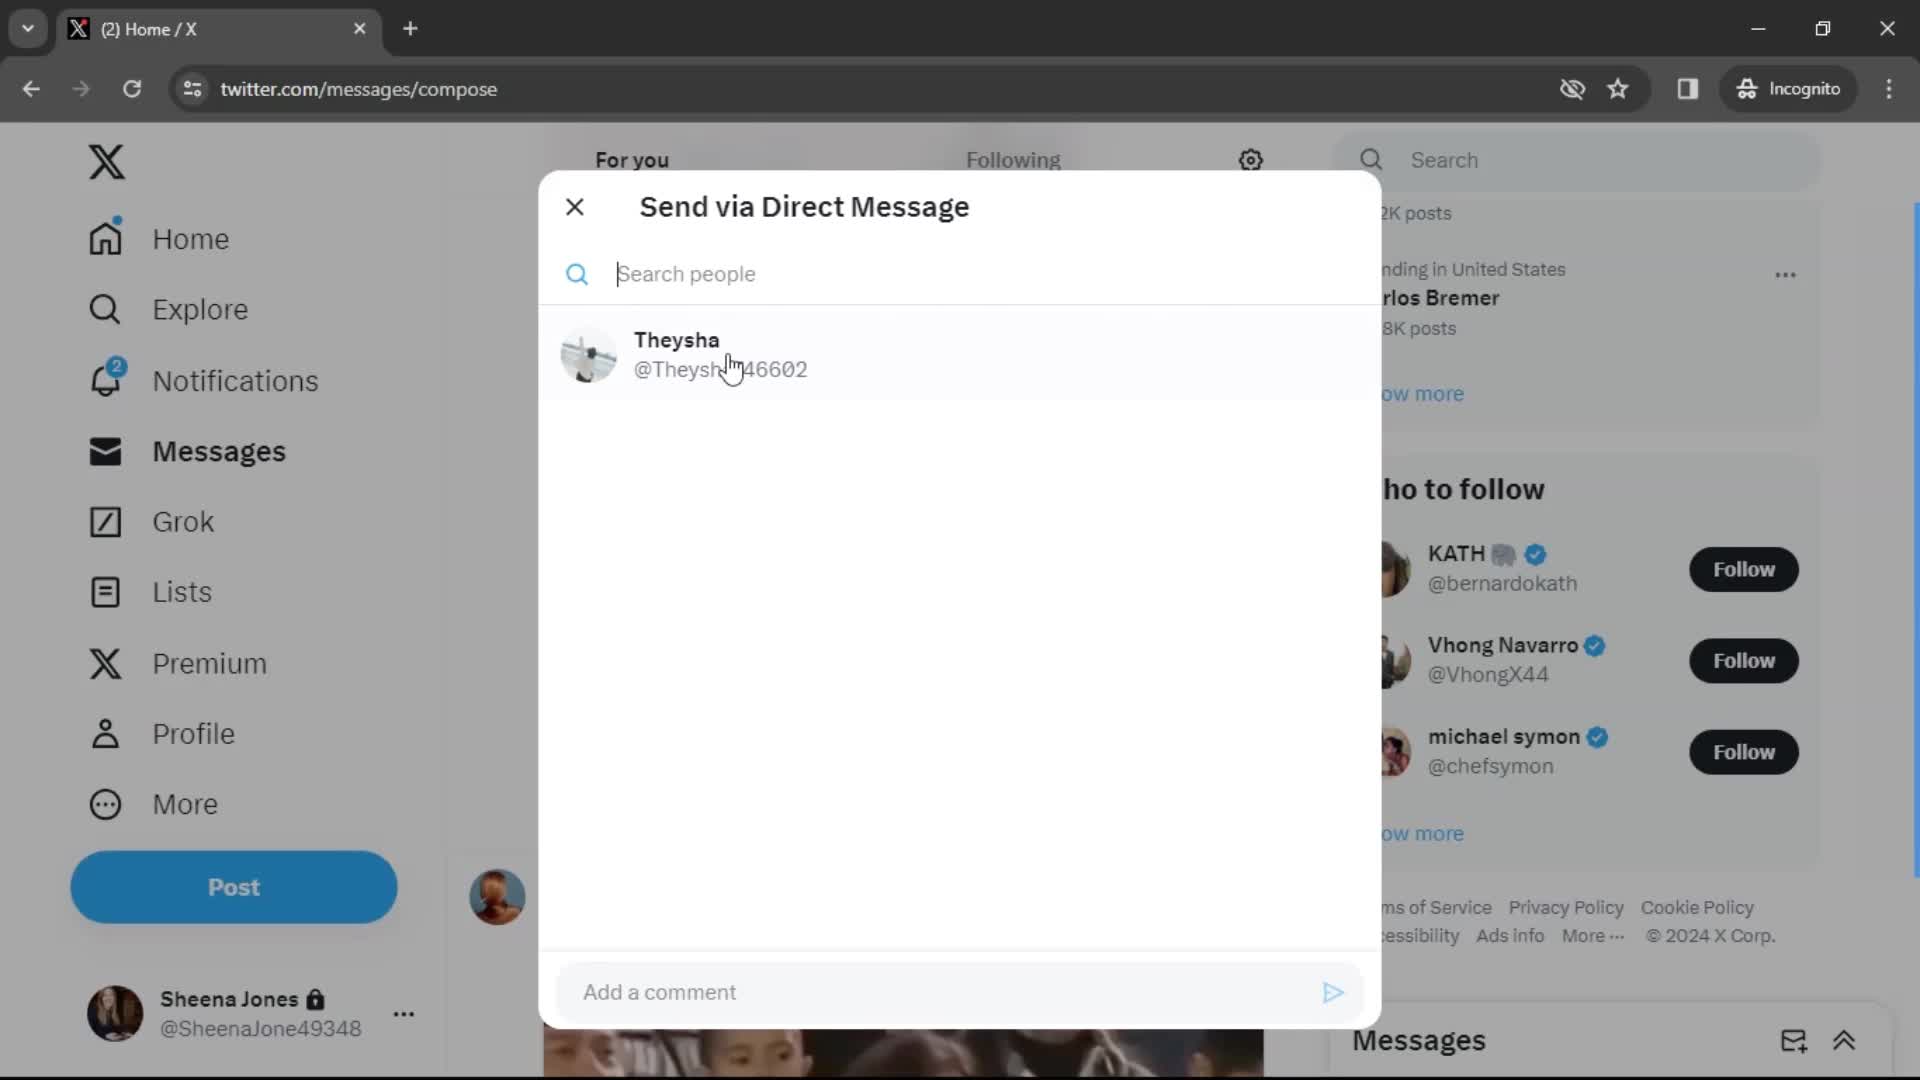1920x1080 pixels.
Task: Click the Lists icon in sidebar
Action: click(105, 591)
